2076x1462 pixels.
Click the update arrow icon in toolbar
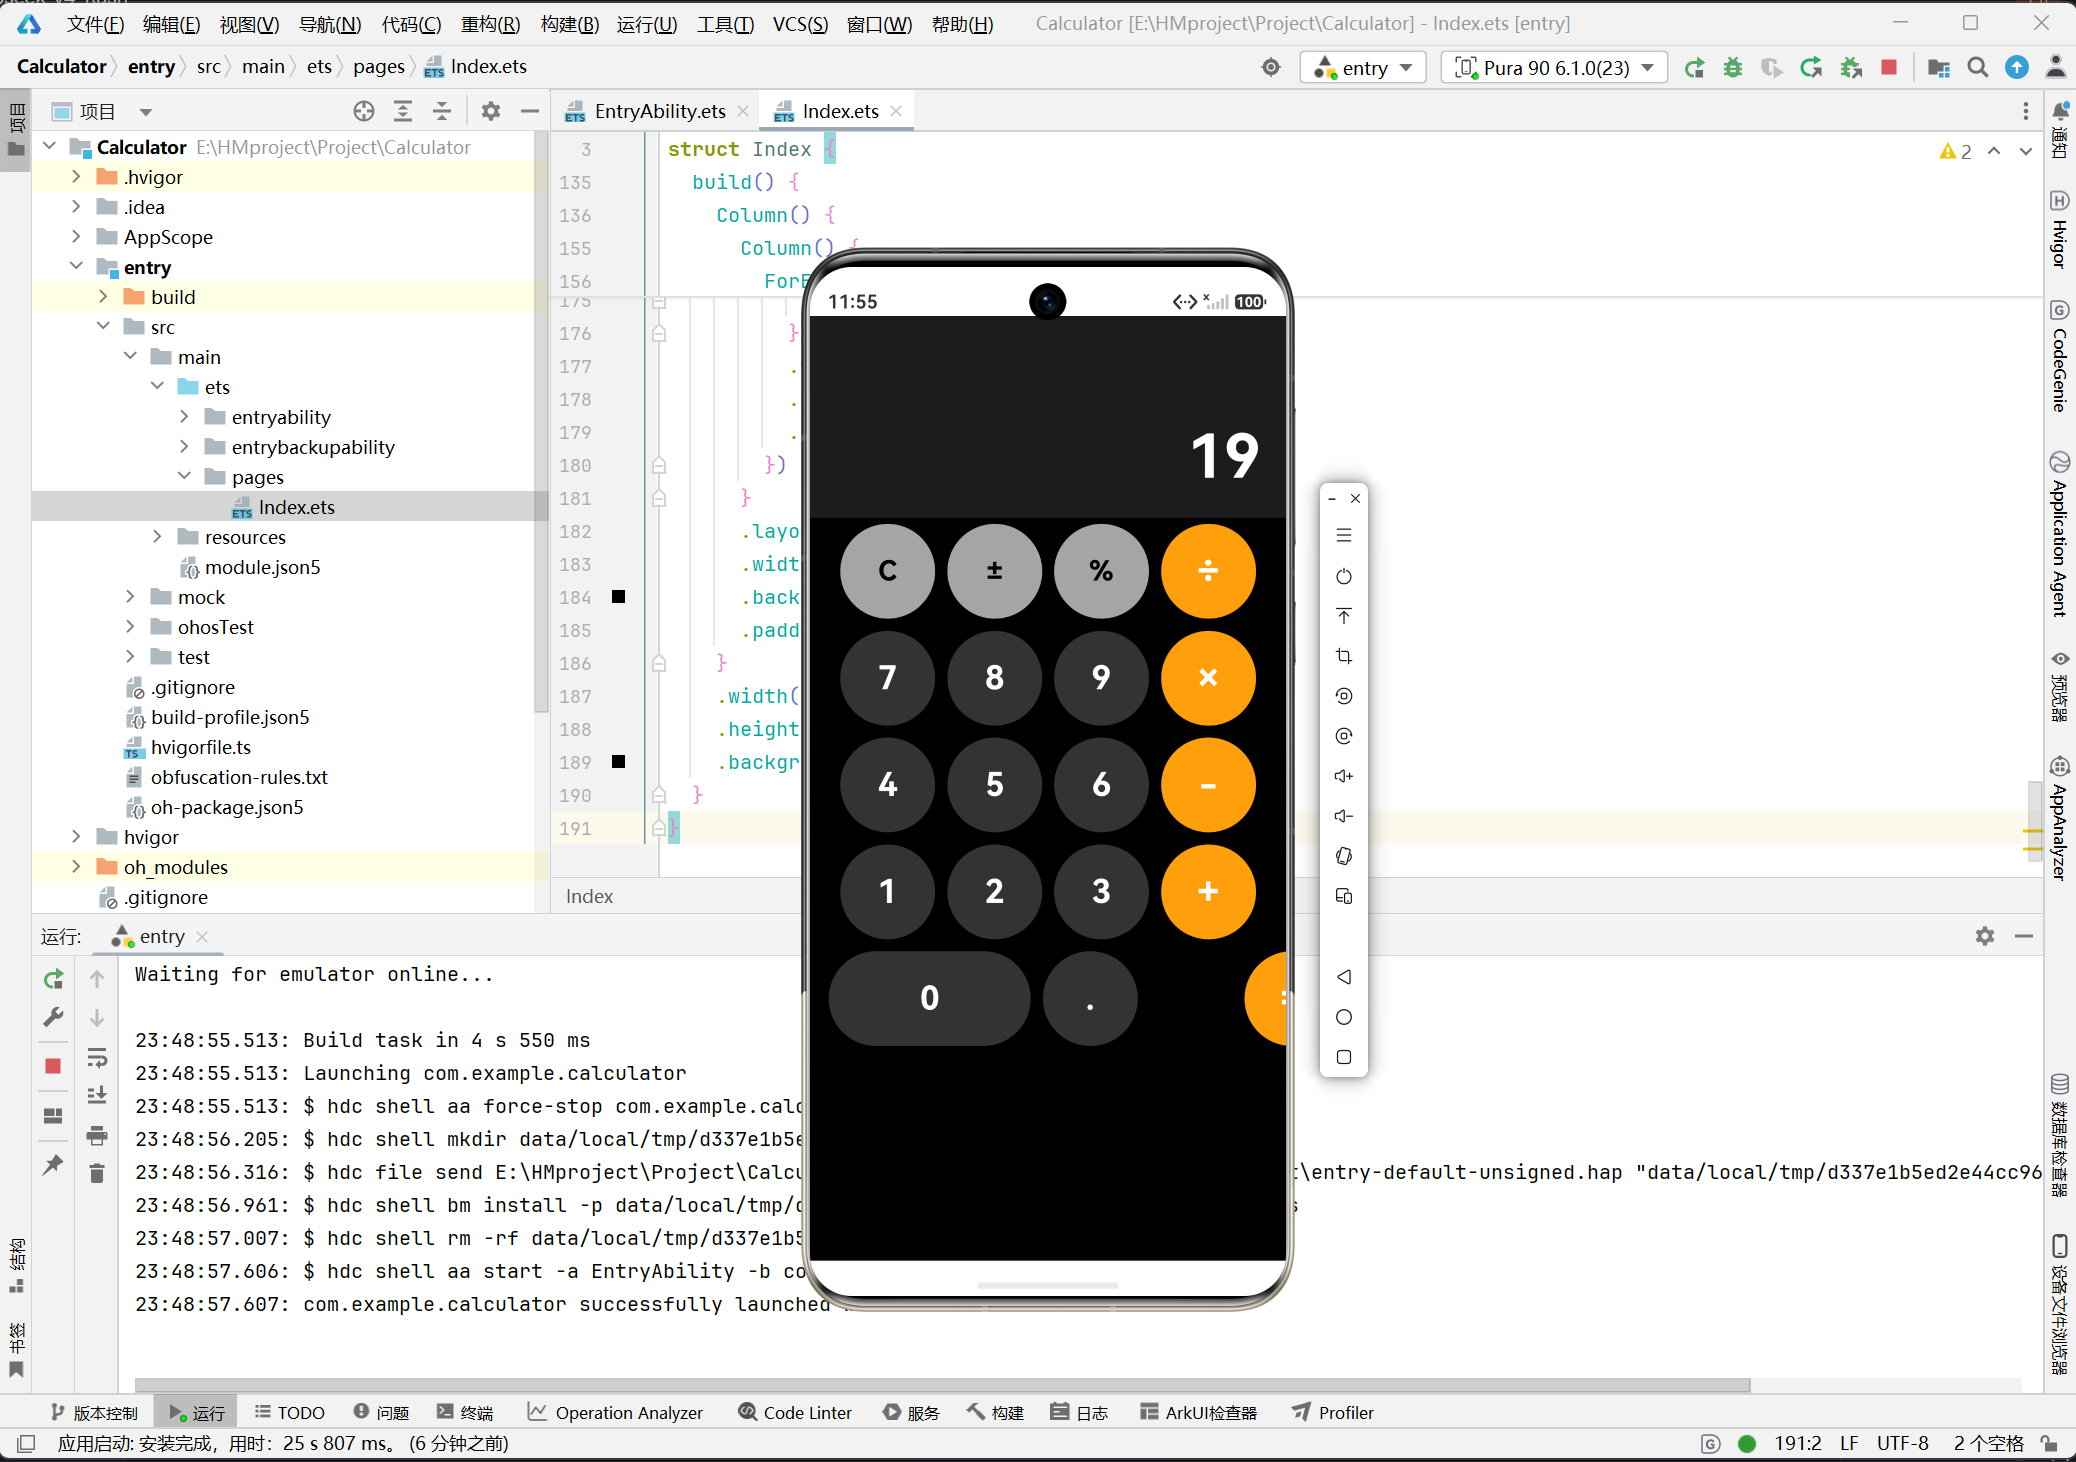2017,68
